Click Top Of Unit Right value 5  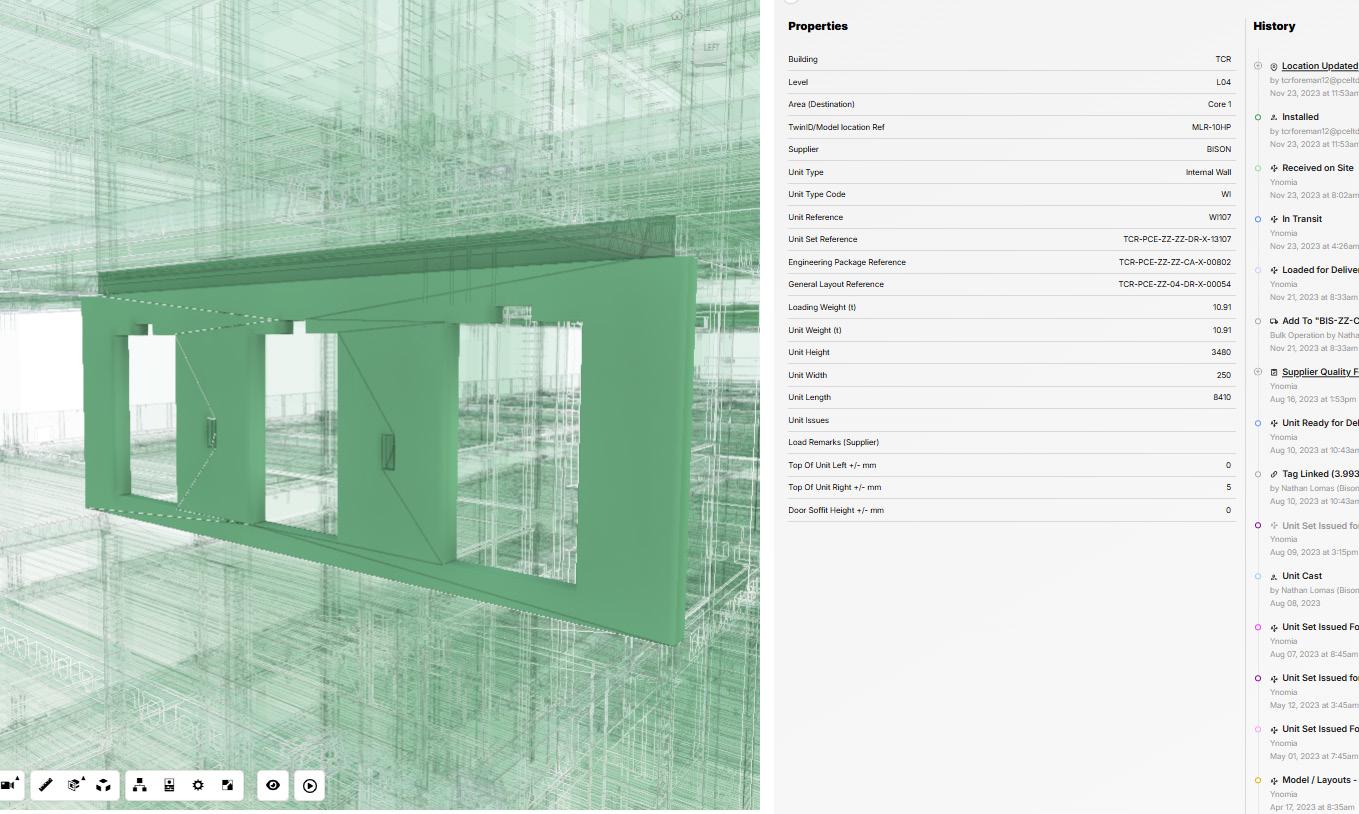click(1229, 487)
